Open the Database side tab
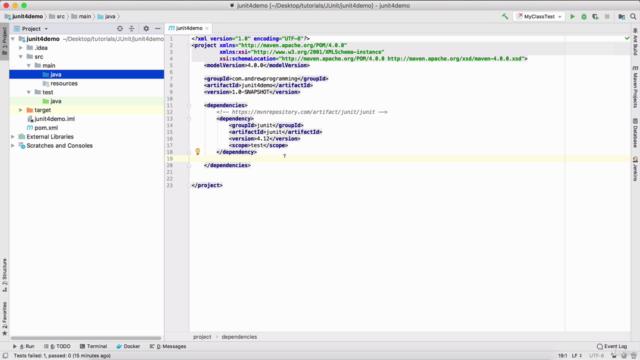This screenshot has width=640, height=360. click(635, 133)
